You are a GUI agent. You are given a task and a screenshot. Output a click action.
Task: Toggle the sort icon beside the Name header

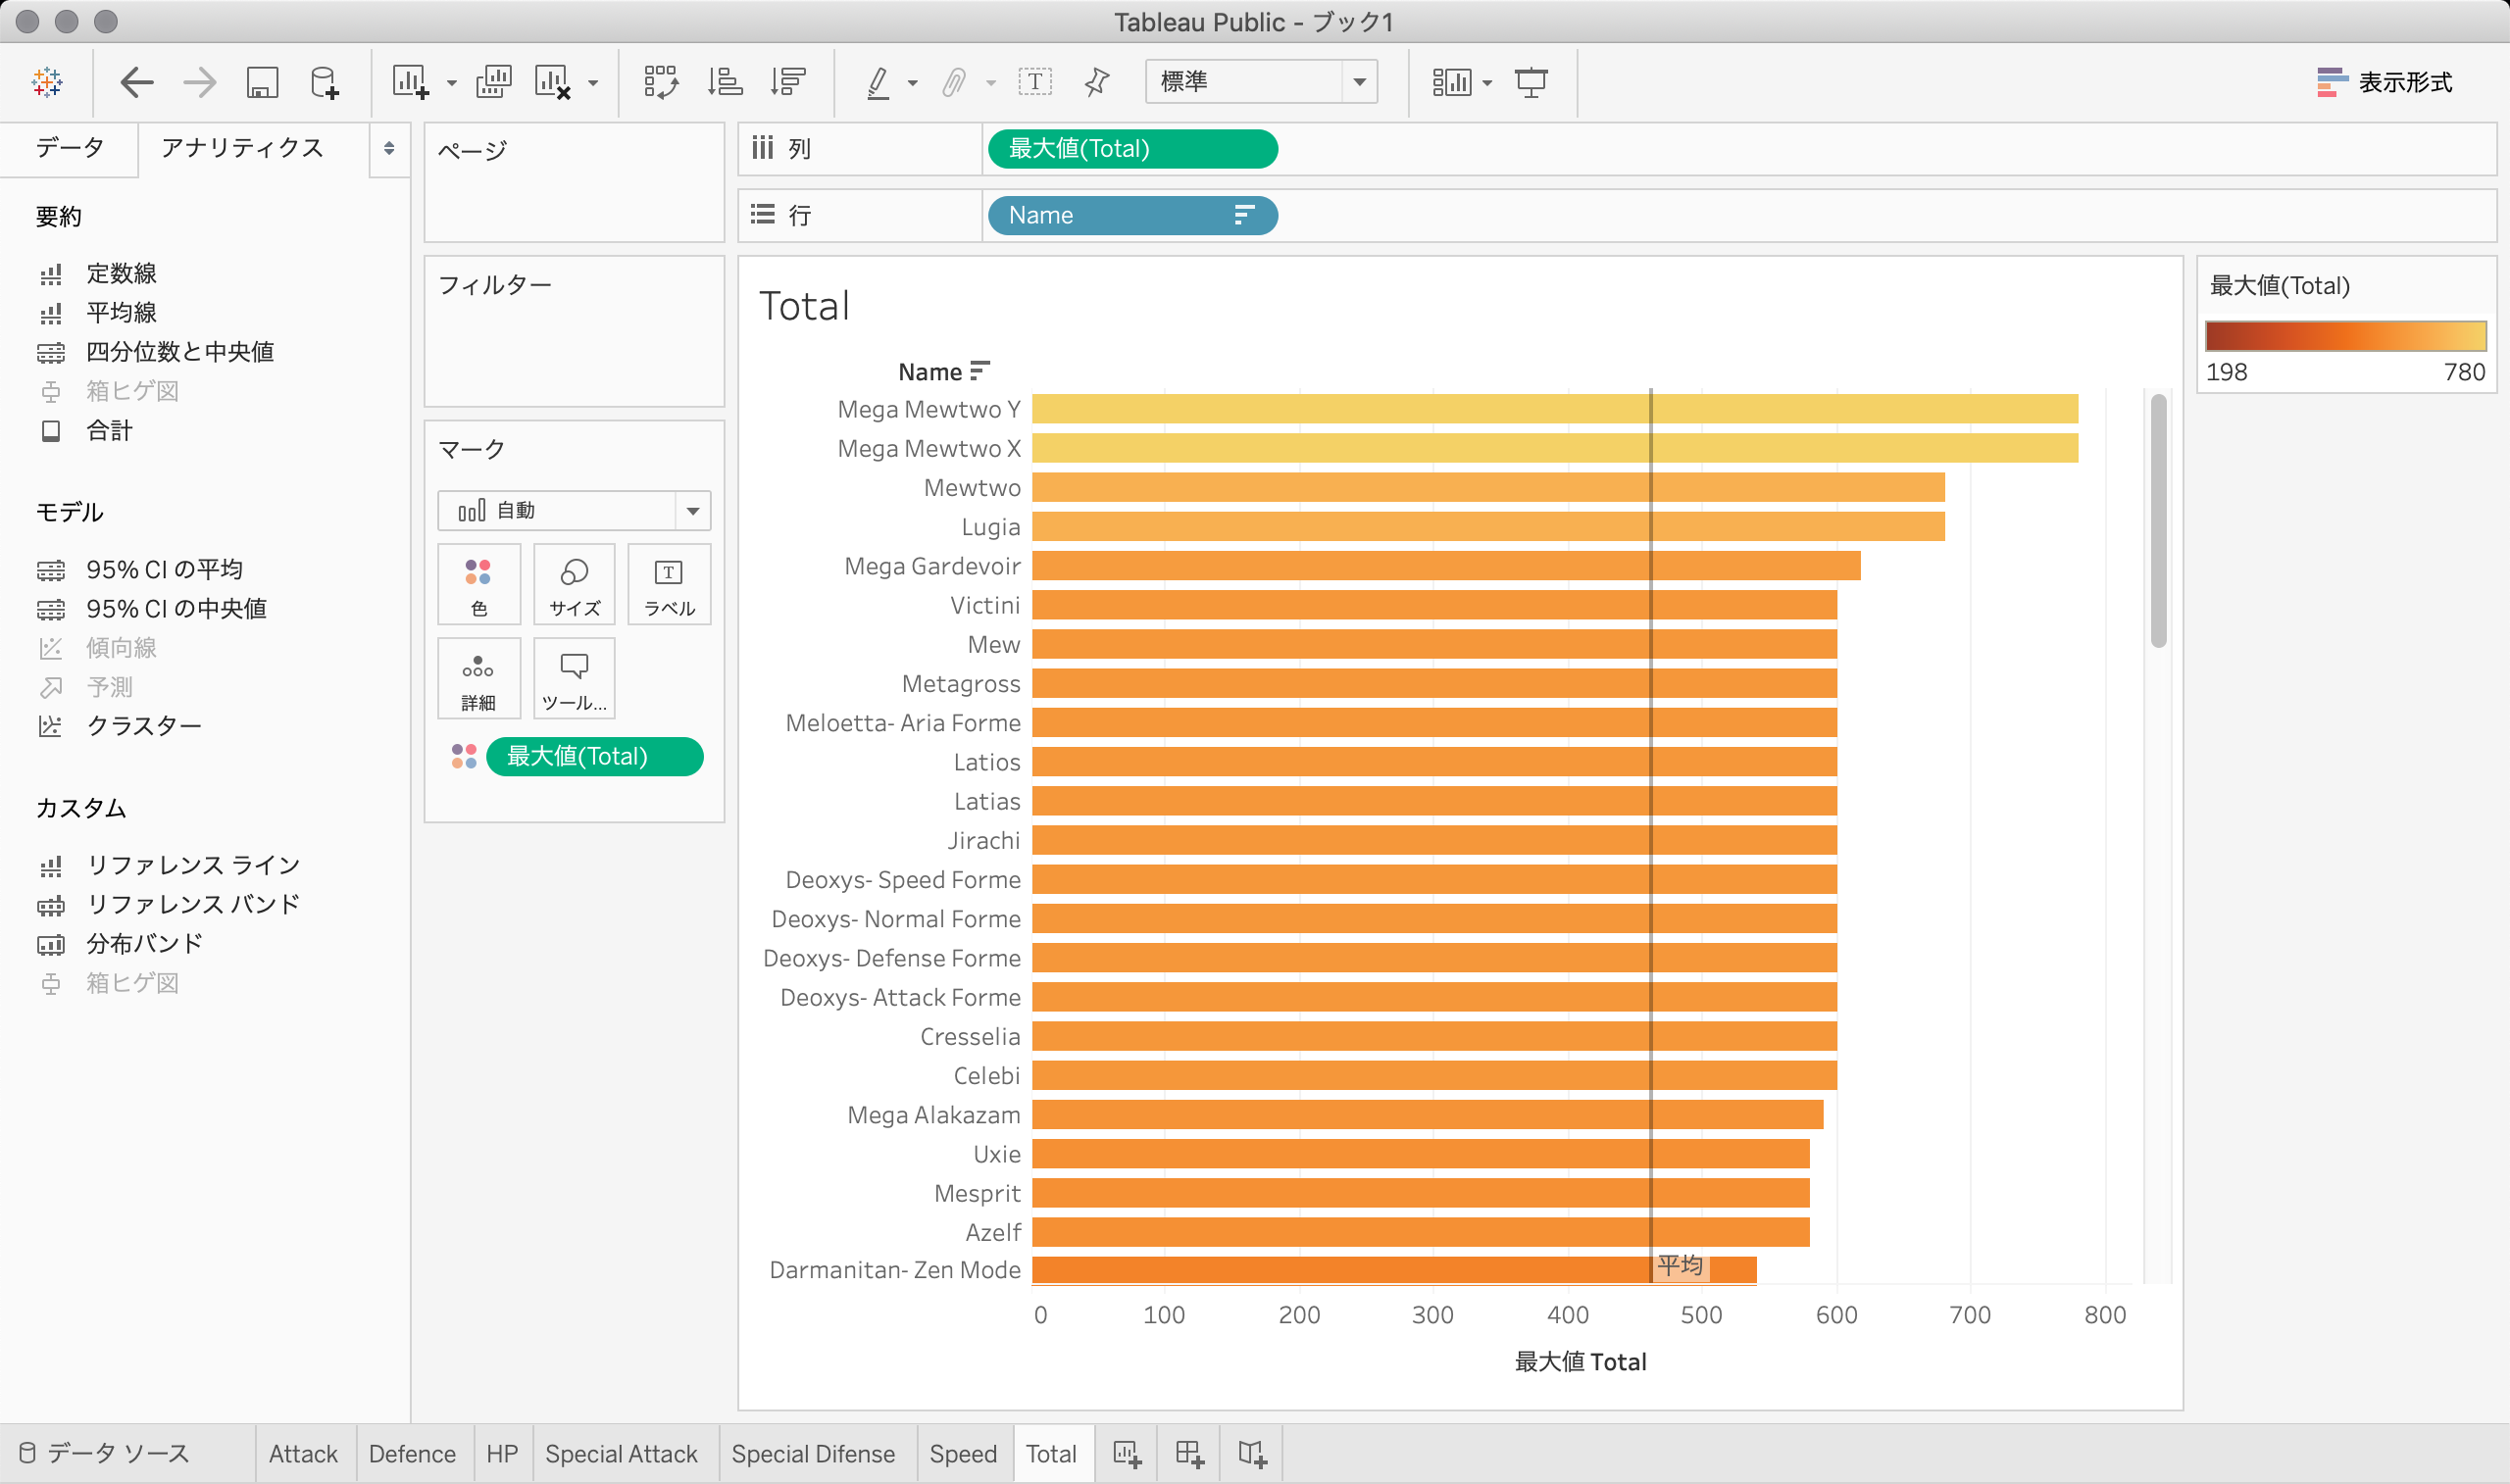[x=980, y=371]
